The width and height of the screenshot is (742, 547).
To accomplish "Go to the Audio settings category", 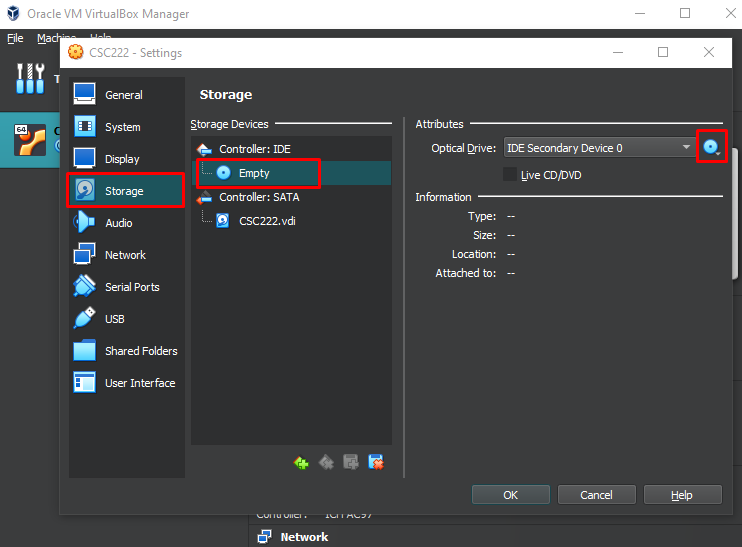I will (x=119, y=223).
